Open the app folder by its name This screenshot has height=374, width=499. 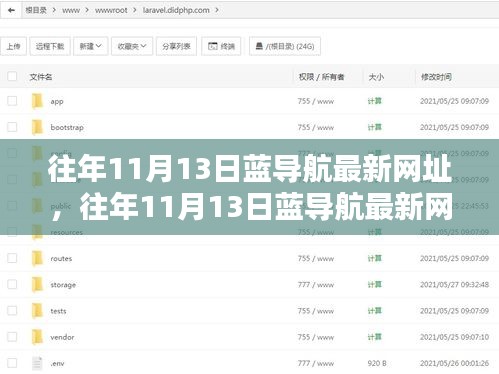[57, 102]
